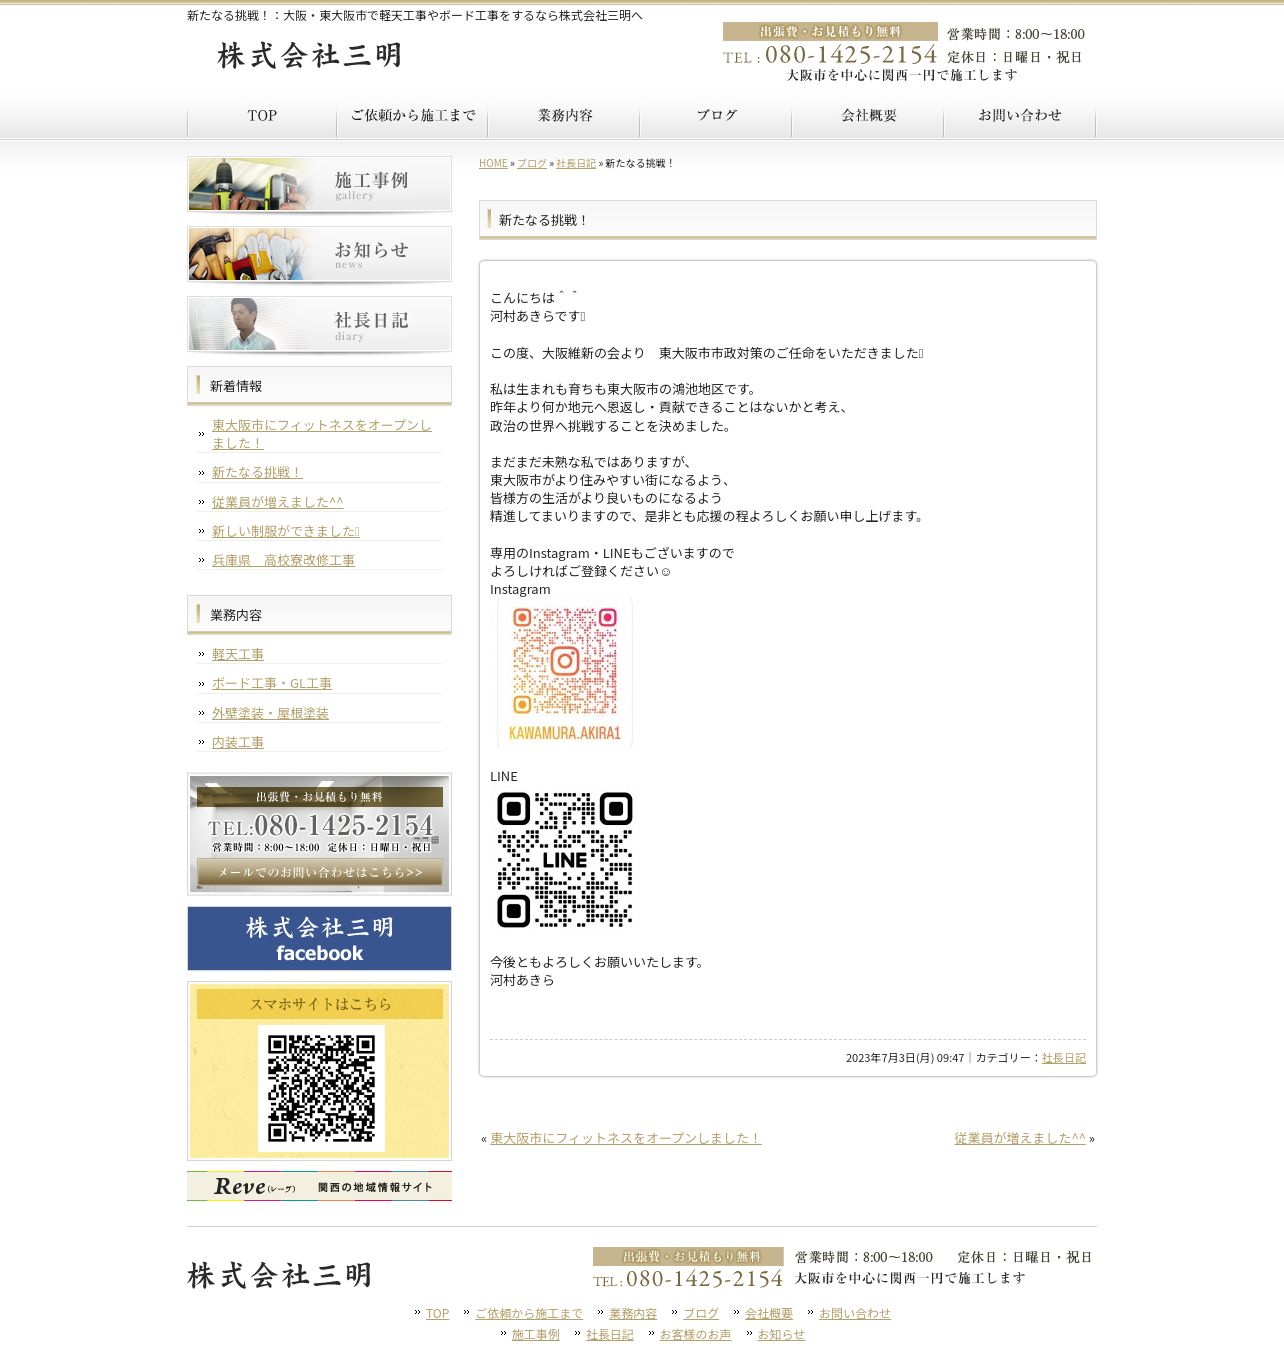Image resolution: width=1284 pixels, height=1368 pixels.
Task: Open the Reve 関西の地域情報サイト banner
Action: (319, 1186)
